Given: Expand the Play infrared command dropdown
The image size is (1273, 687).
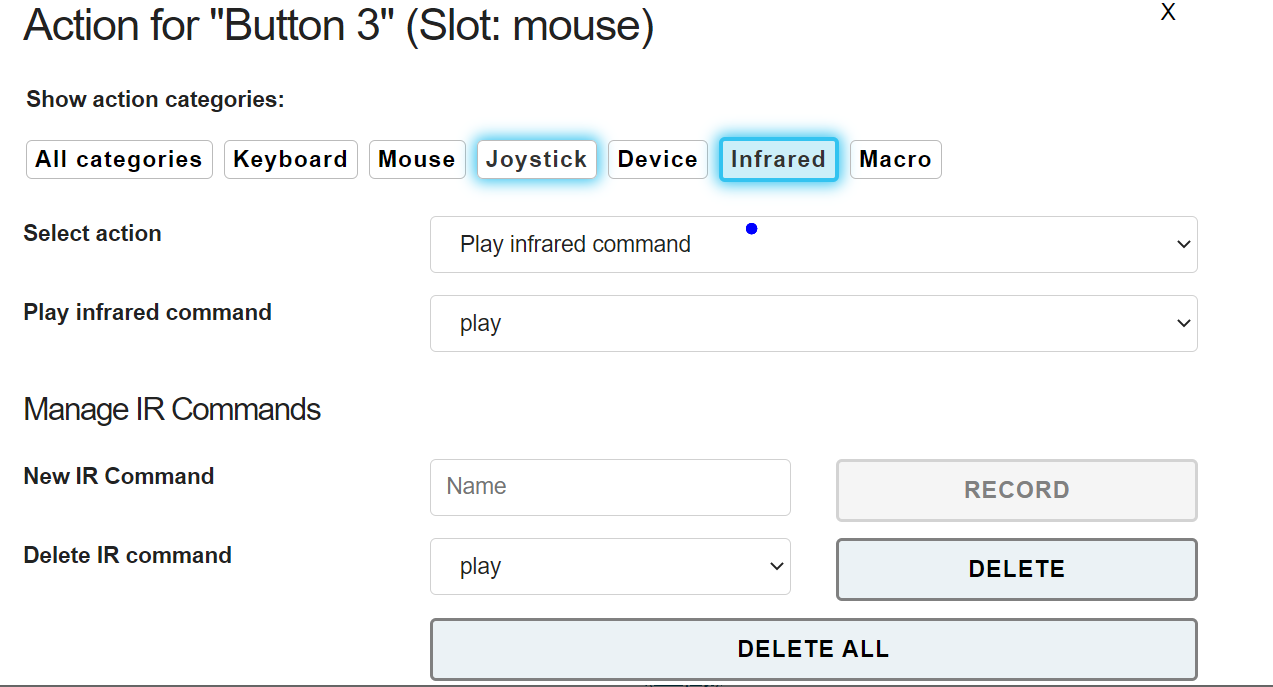Looking at the screenshot, I should pyautogui.click(x=813, y=323).
